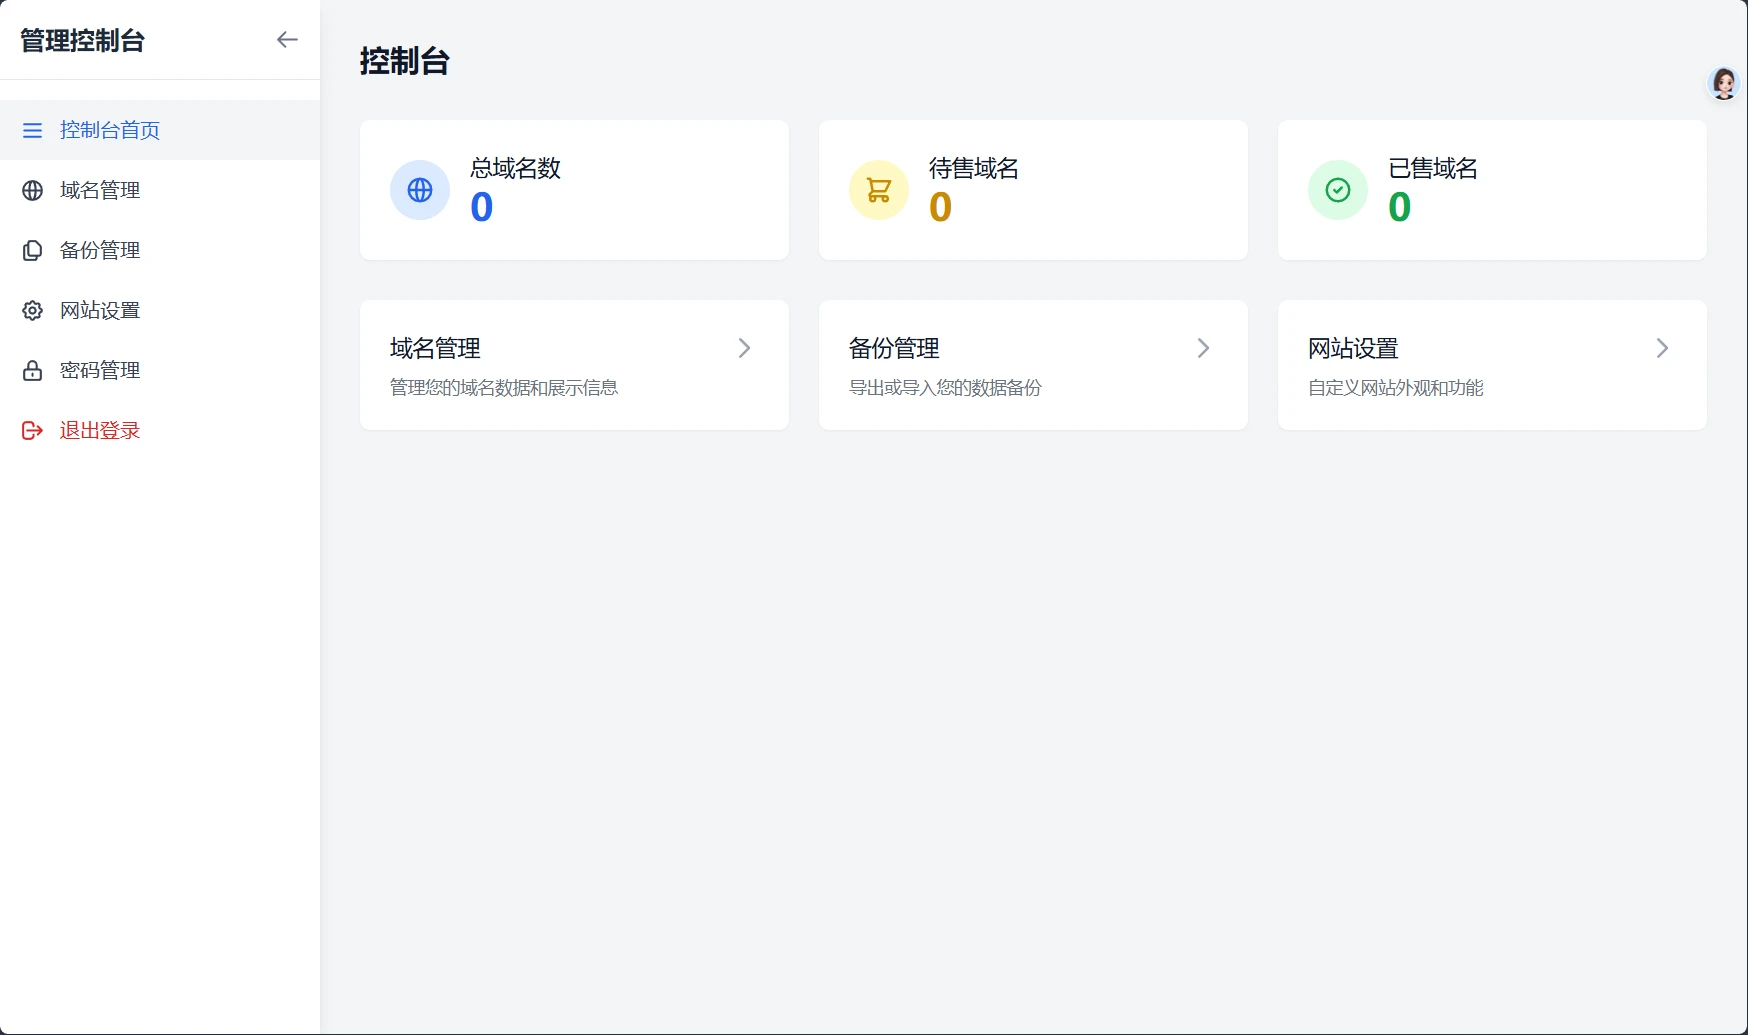1748x1035 pixels.
Task: Select 控制台首页 in the sidebar menu
Action: pos(110,131)
